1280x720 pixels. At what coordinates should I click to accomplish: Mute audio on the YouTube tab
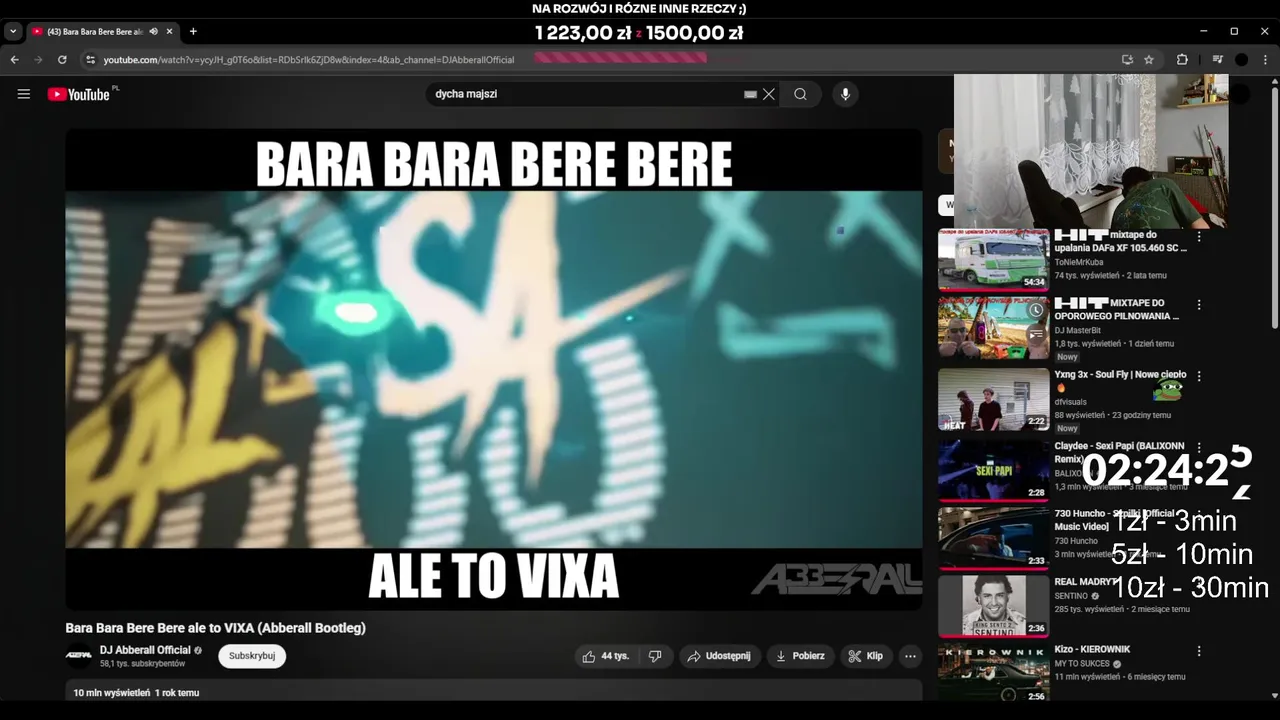[x=154, y=32]
